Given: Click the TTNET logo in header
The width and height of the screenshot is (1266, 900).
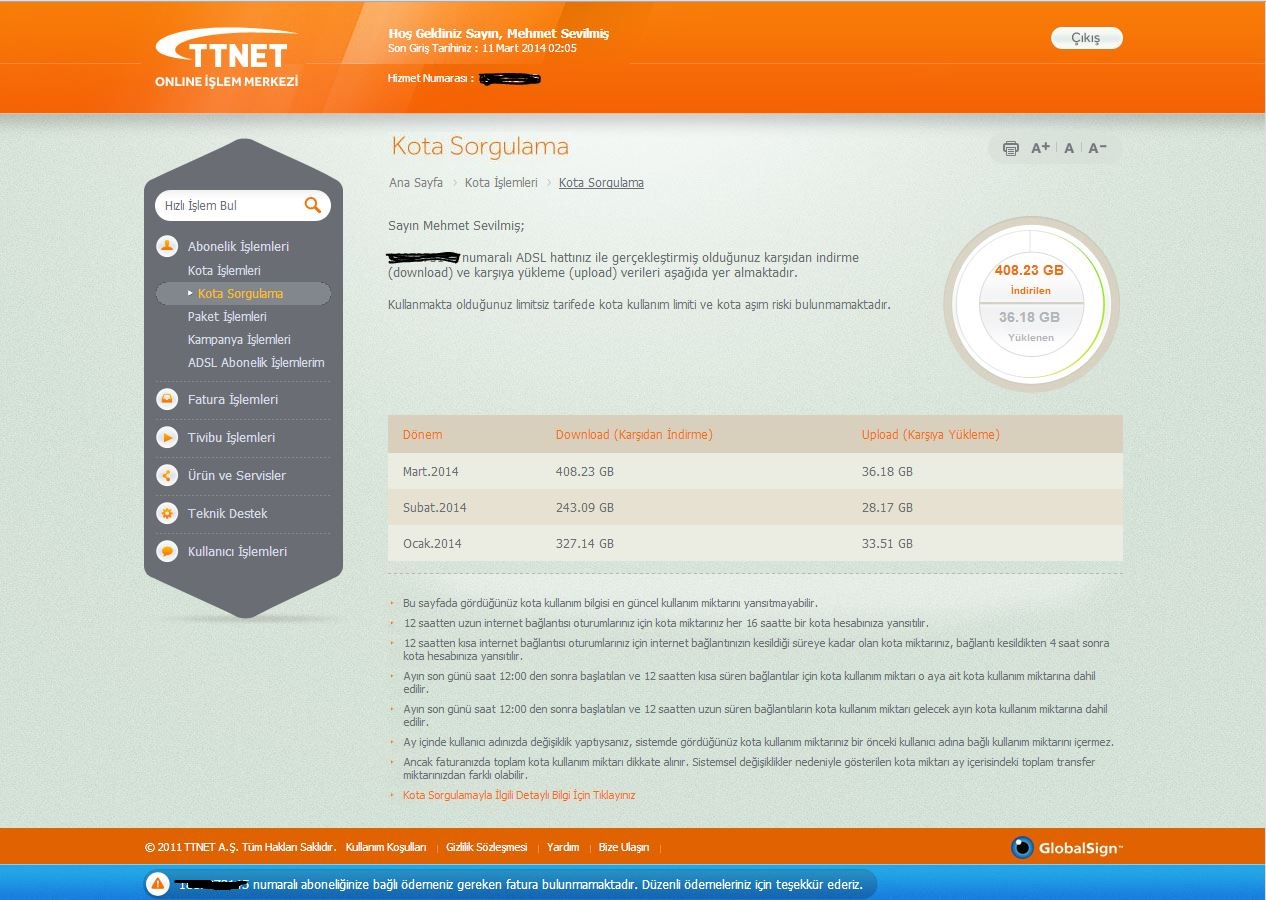Looking at the screenshot, I should [227, 58].
